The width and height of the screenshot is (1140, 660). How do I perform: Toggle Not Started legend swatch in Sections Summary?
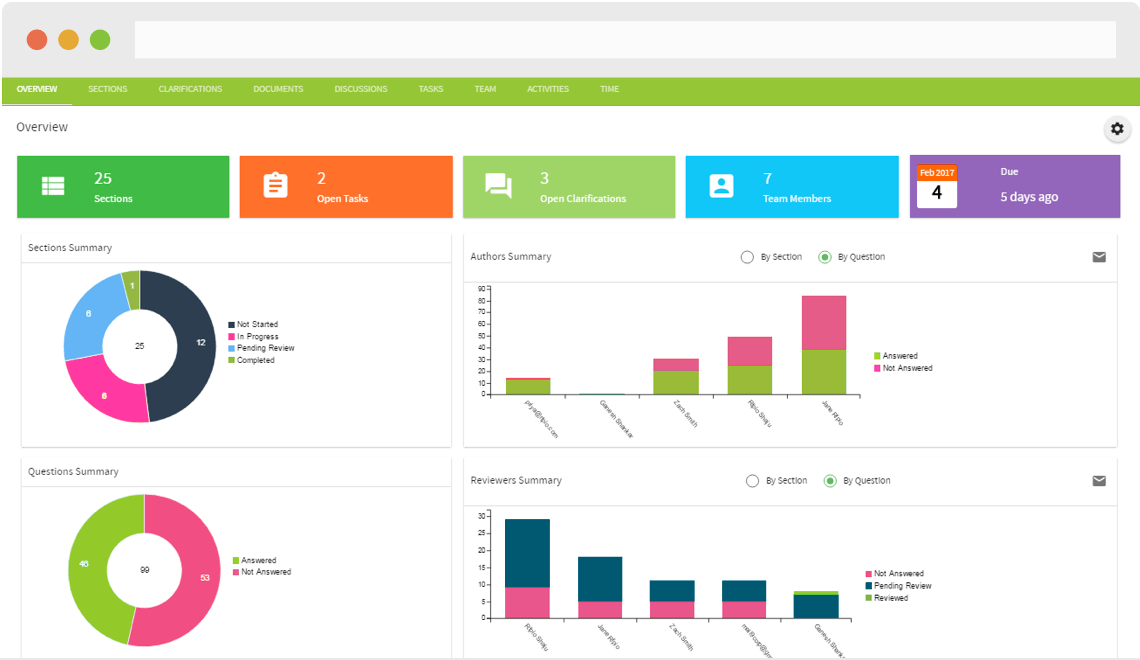[x=231, y=325]
